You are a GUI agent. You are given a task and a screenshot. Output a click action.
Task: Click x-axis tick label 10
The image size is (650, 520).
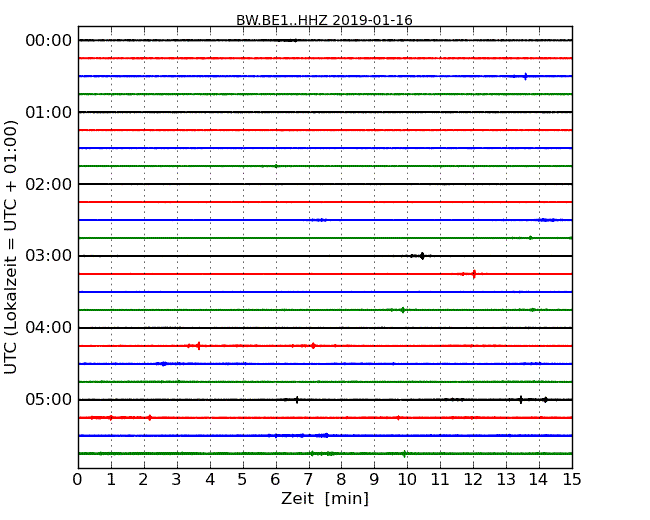[x=407, y=480]
